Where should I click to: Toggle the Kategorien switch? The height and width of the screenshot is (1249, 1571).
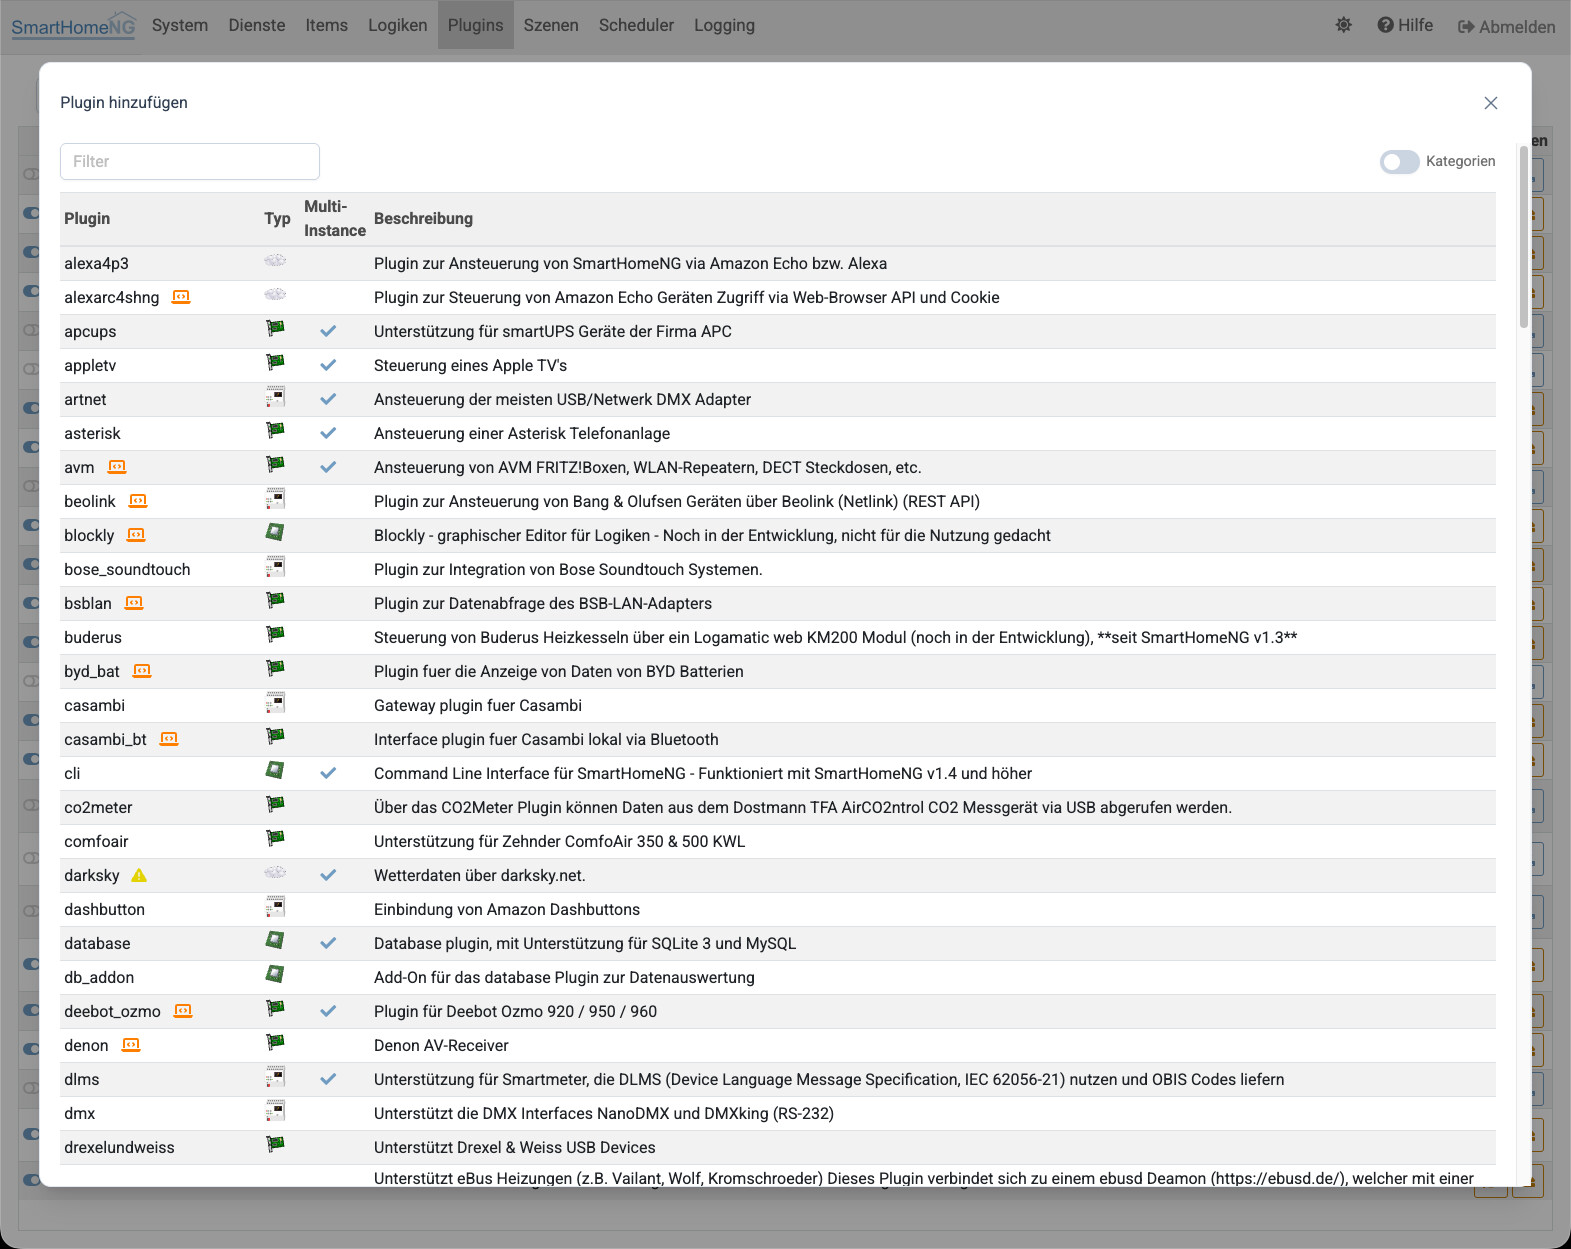(1399, 162)
